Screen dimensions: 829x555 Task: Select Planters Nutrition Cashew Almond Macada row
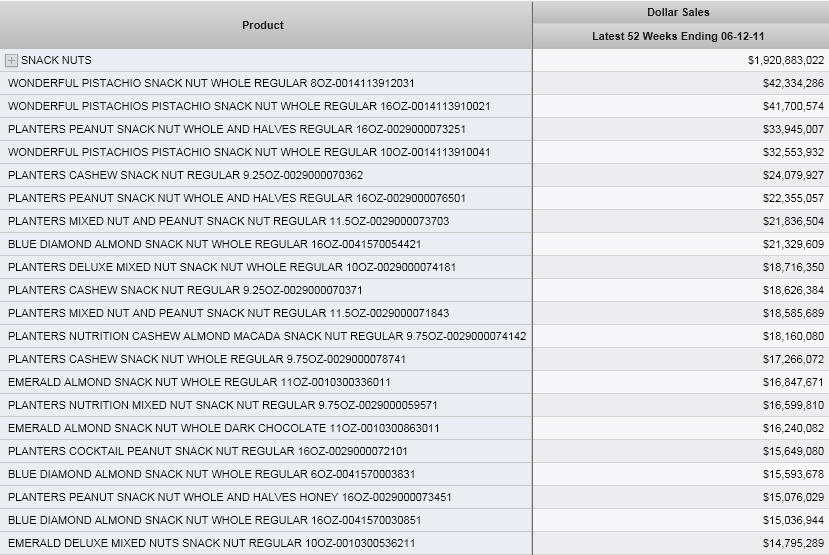tap(267, 336)
